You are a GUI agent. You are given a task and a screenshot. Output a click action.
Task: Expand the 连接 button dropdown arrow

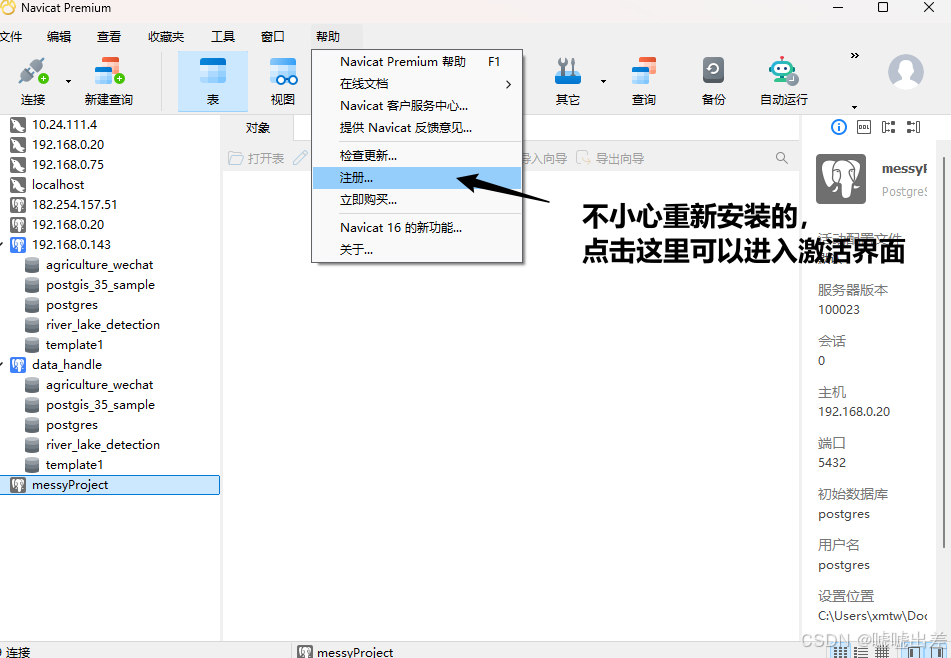point(69,81)
